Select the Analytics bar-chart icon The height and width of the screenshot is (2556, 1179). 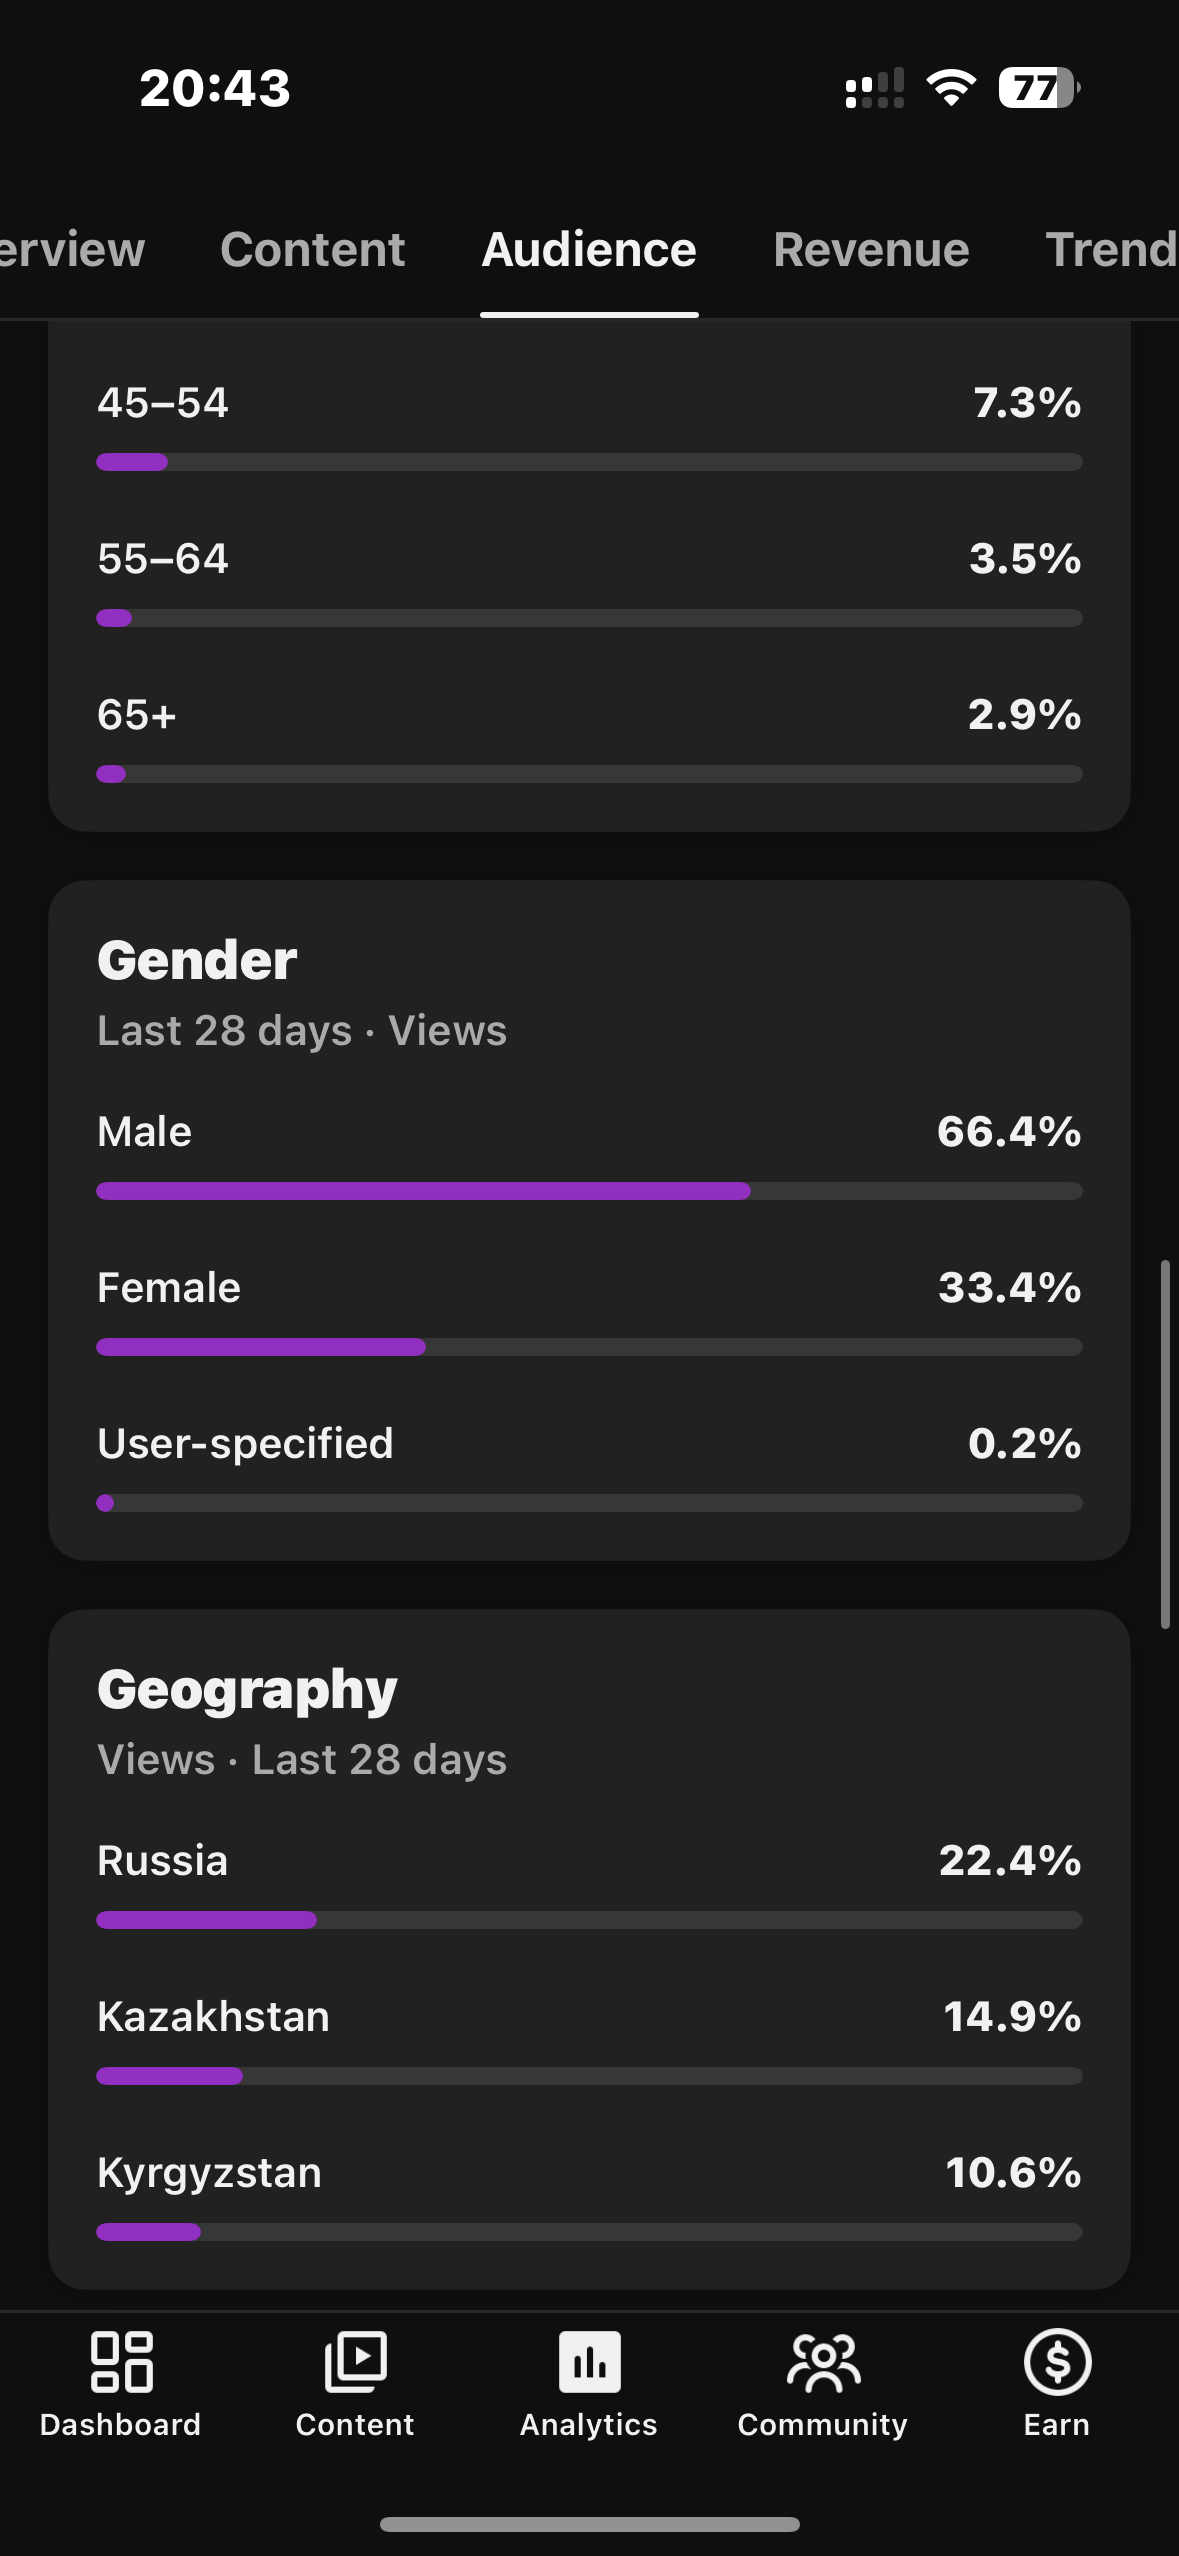[x=589, y=2362]
